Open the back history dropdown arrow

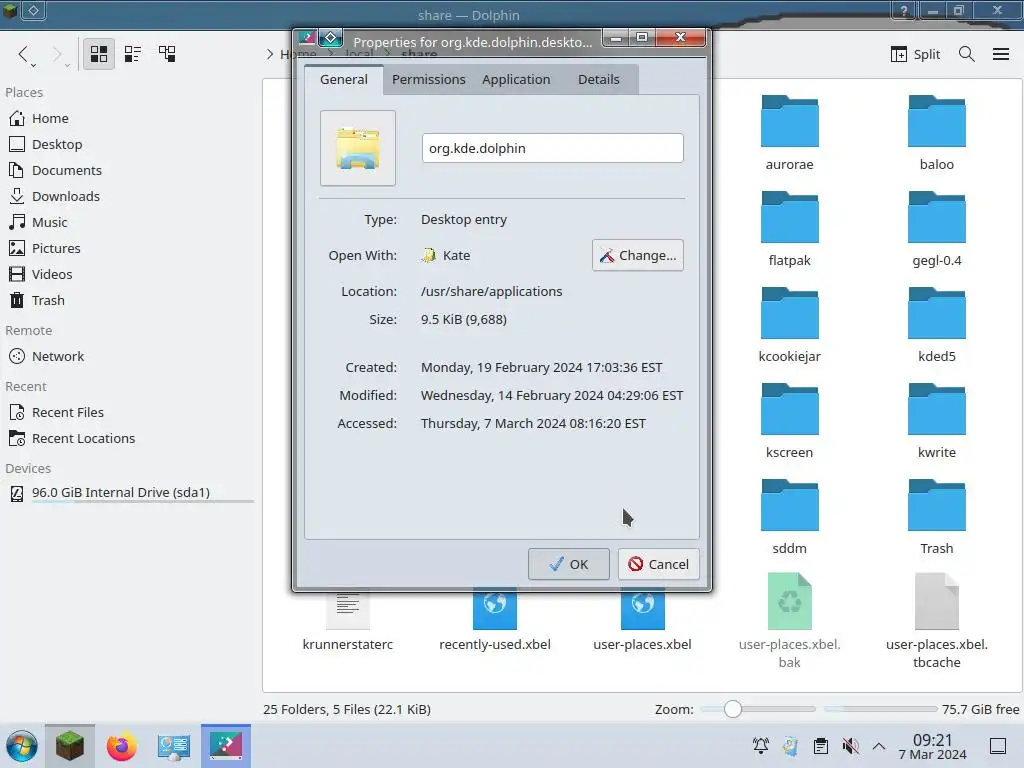click(33, 65)
